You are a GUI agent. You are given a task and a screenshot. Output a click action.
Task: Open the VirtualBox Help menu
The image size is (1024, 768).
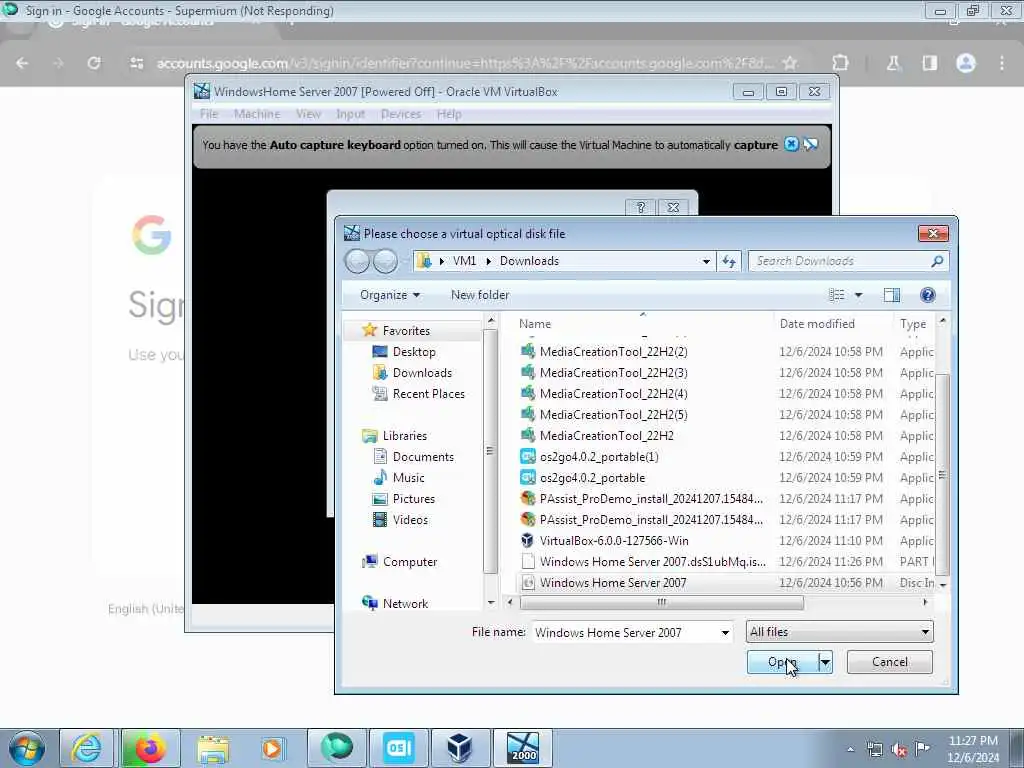(x=449, y=114)
